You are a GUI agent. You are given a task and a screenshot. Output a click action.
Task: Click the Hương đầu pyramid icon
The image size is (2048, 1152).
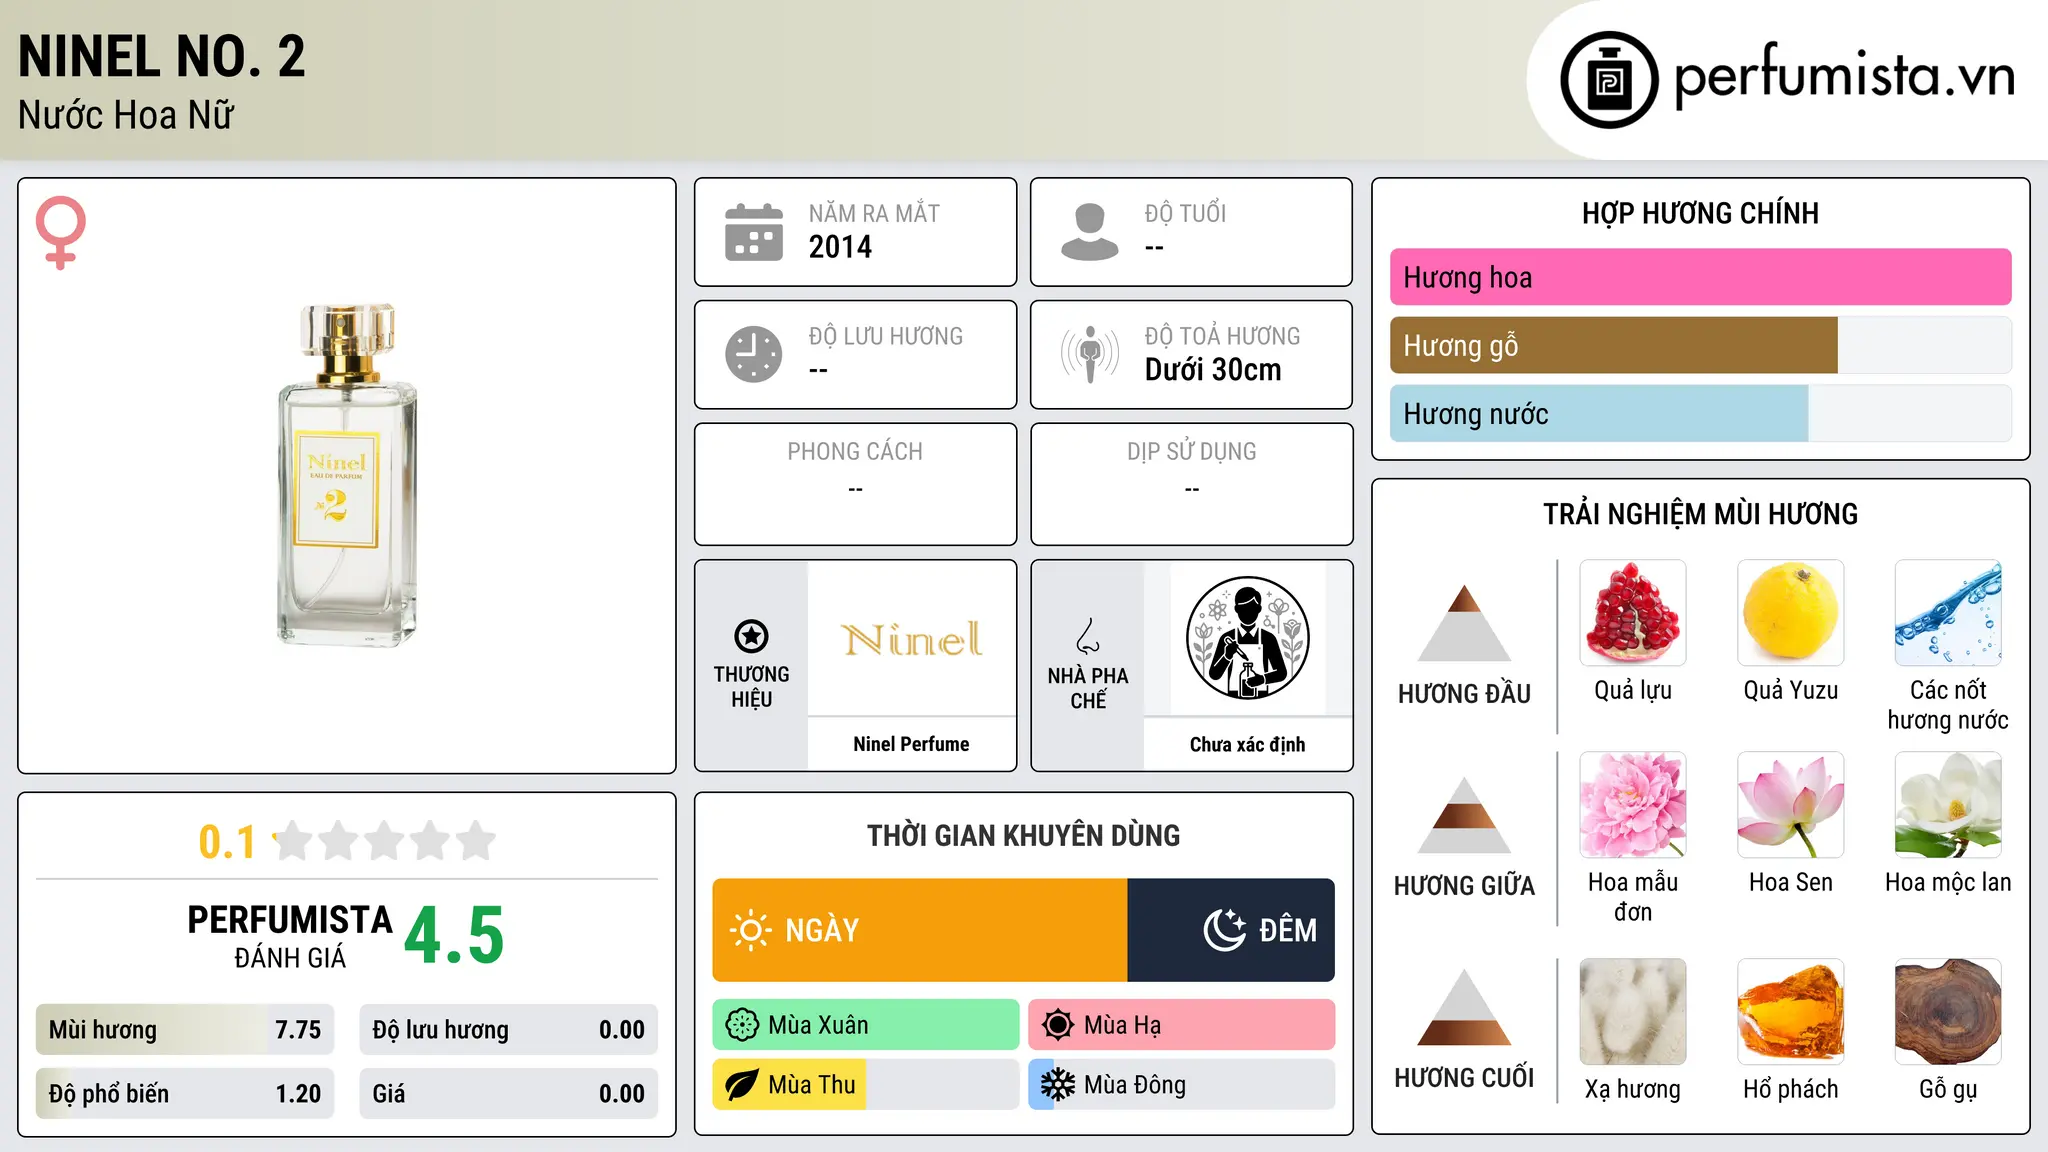click(1464, 623)
